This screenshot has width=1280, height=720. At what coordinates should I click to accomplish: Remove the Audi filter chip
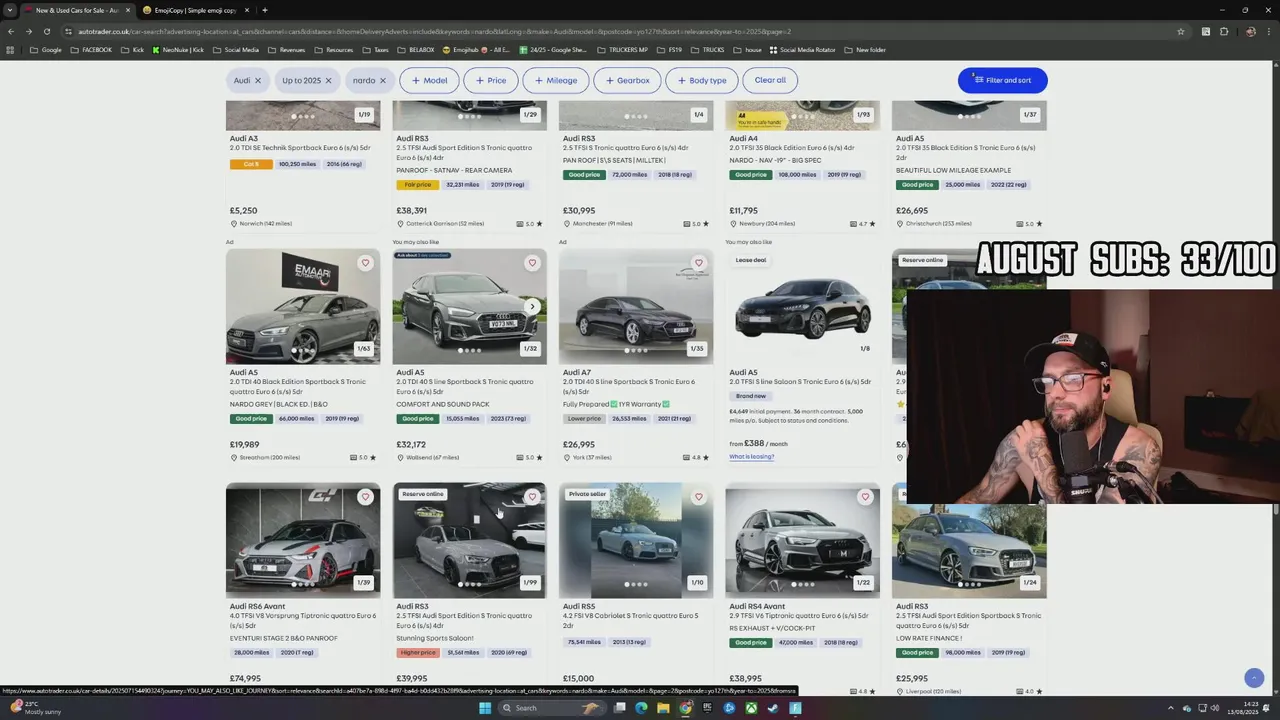click(257, 80)
